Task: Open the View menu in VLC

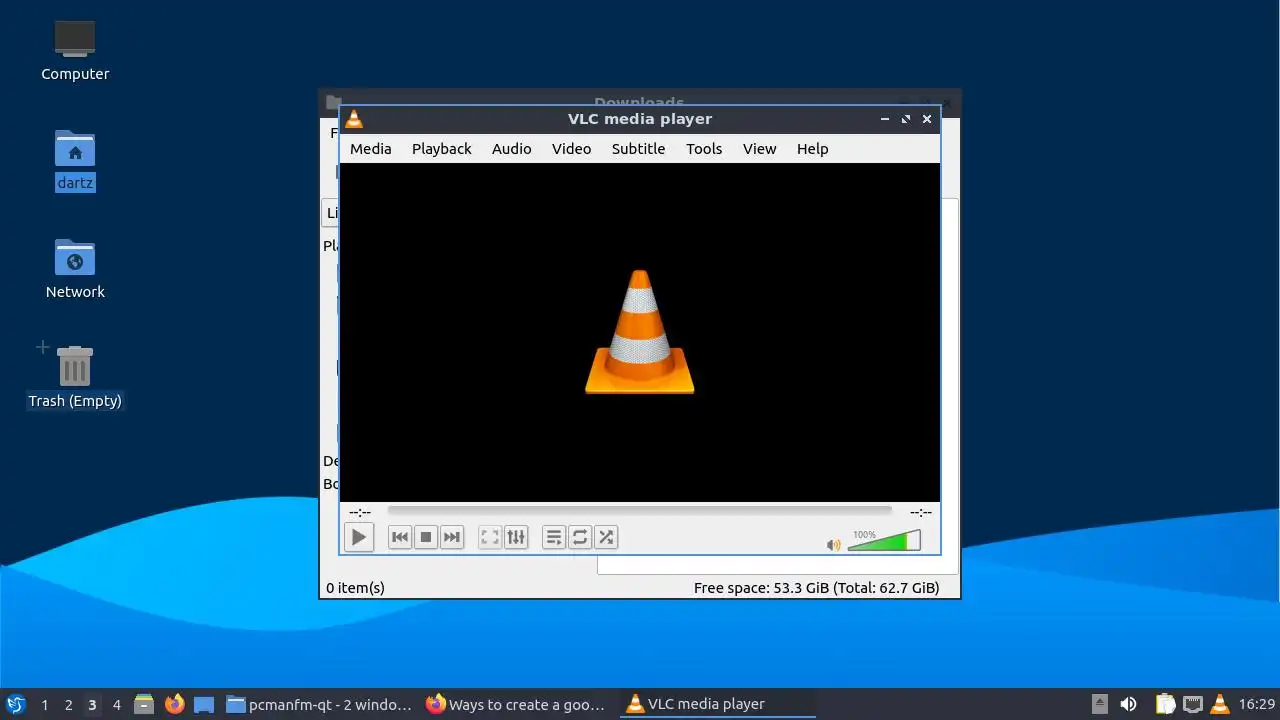Action: click(759, 148)
